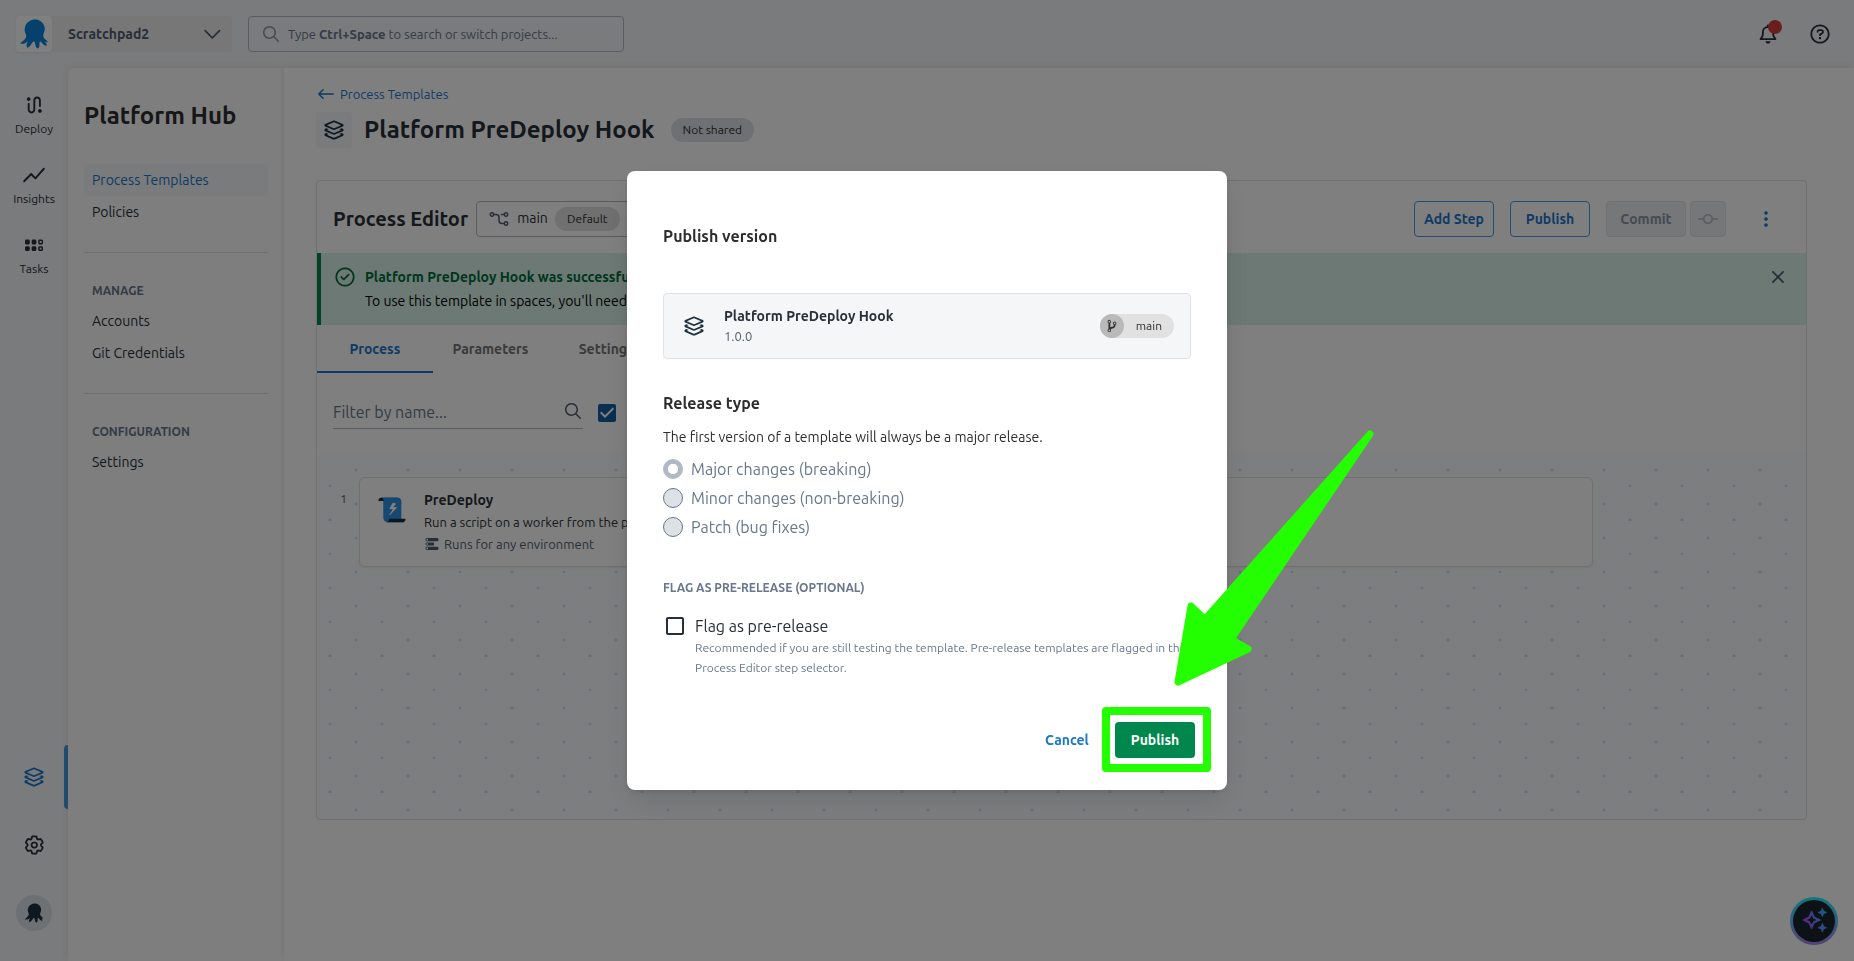Go back to Process Templates
The width and height of the screenshot is (1854, 961).
(x=392, y=93)
